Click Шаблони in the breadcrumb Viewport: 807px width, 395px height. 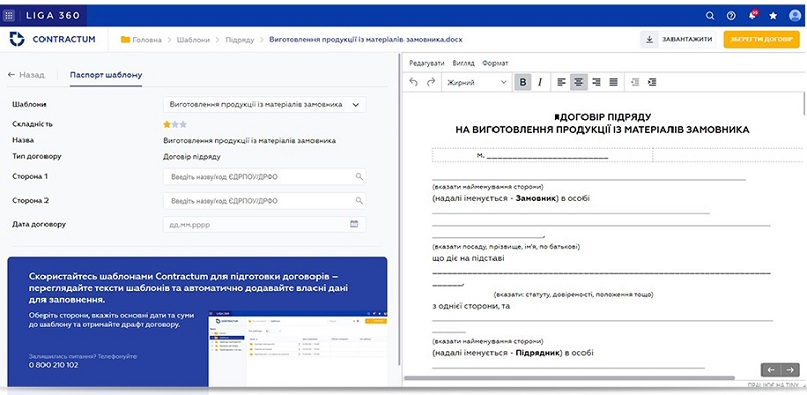(x=193, y=40)
